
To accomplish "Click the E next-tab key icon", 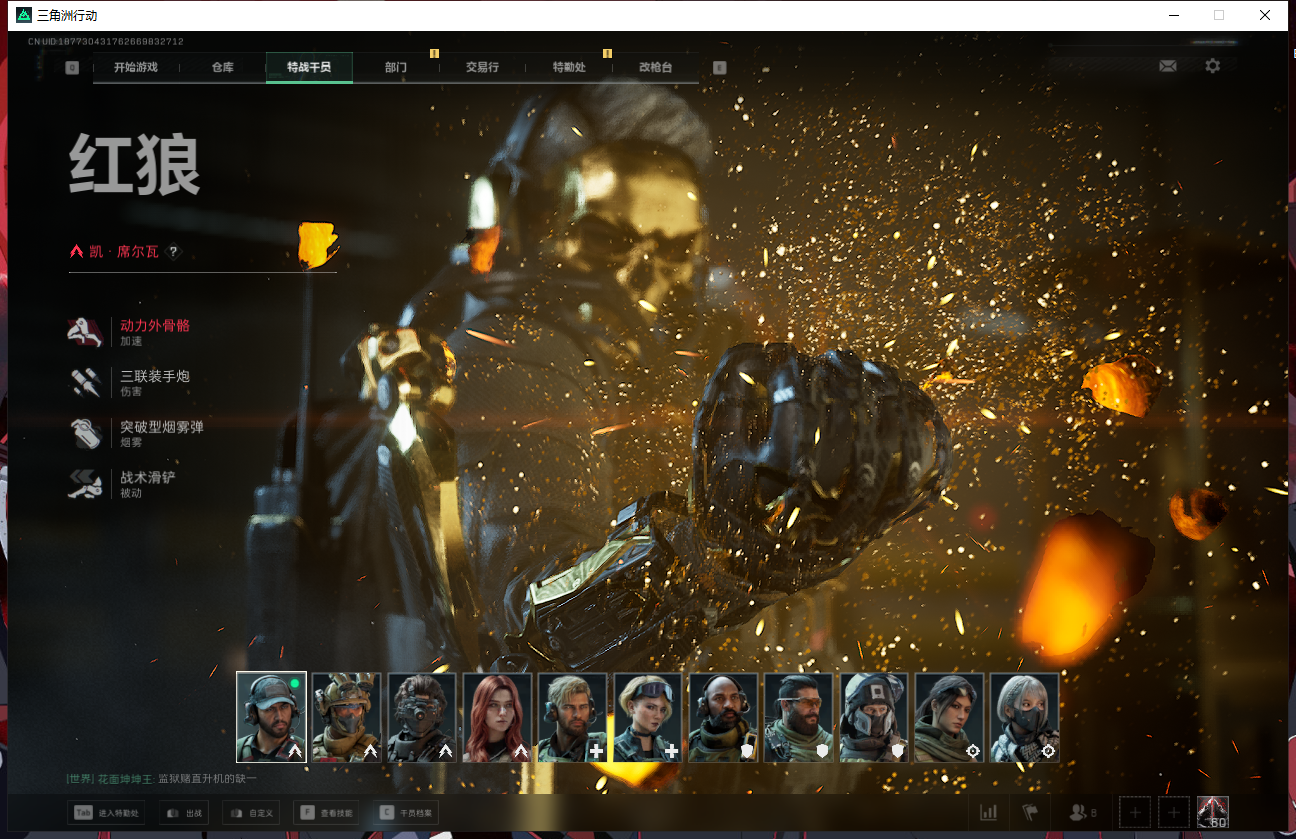I will click(x=719, y=68).
